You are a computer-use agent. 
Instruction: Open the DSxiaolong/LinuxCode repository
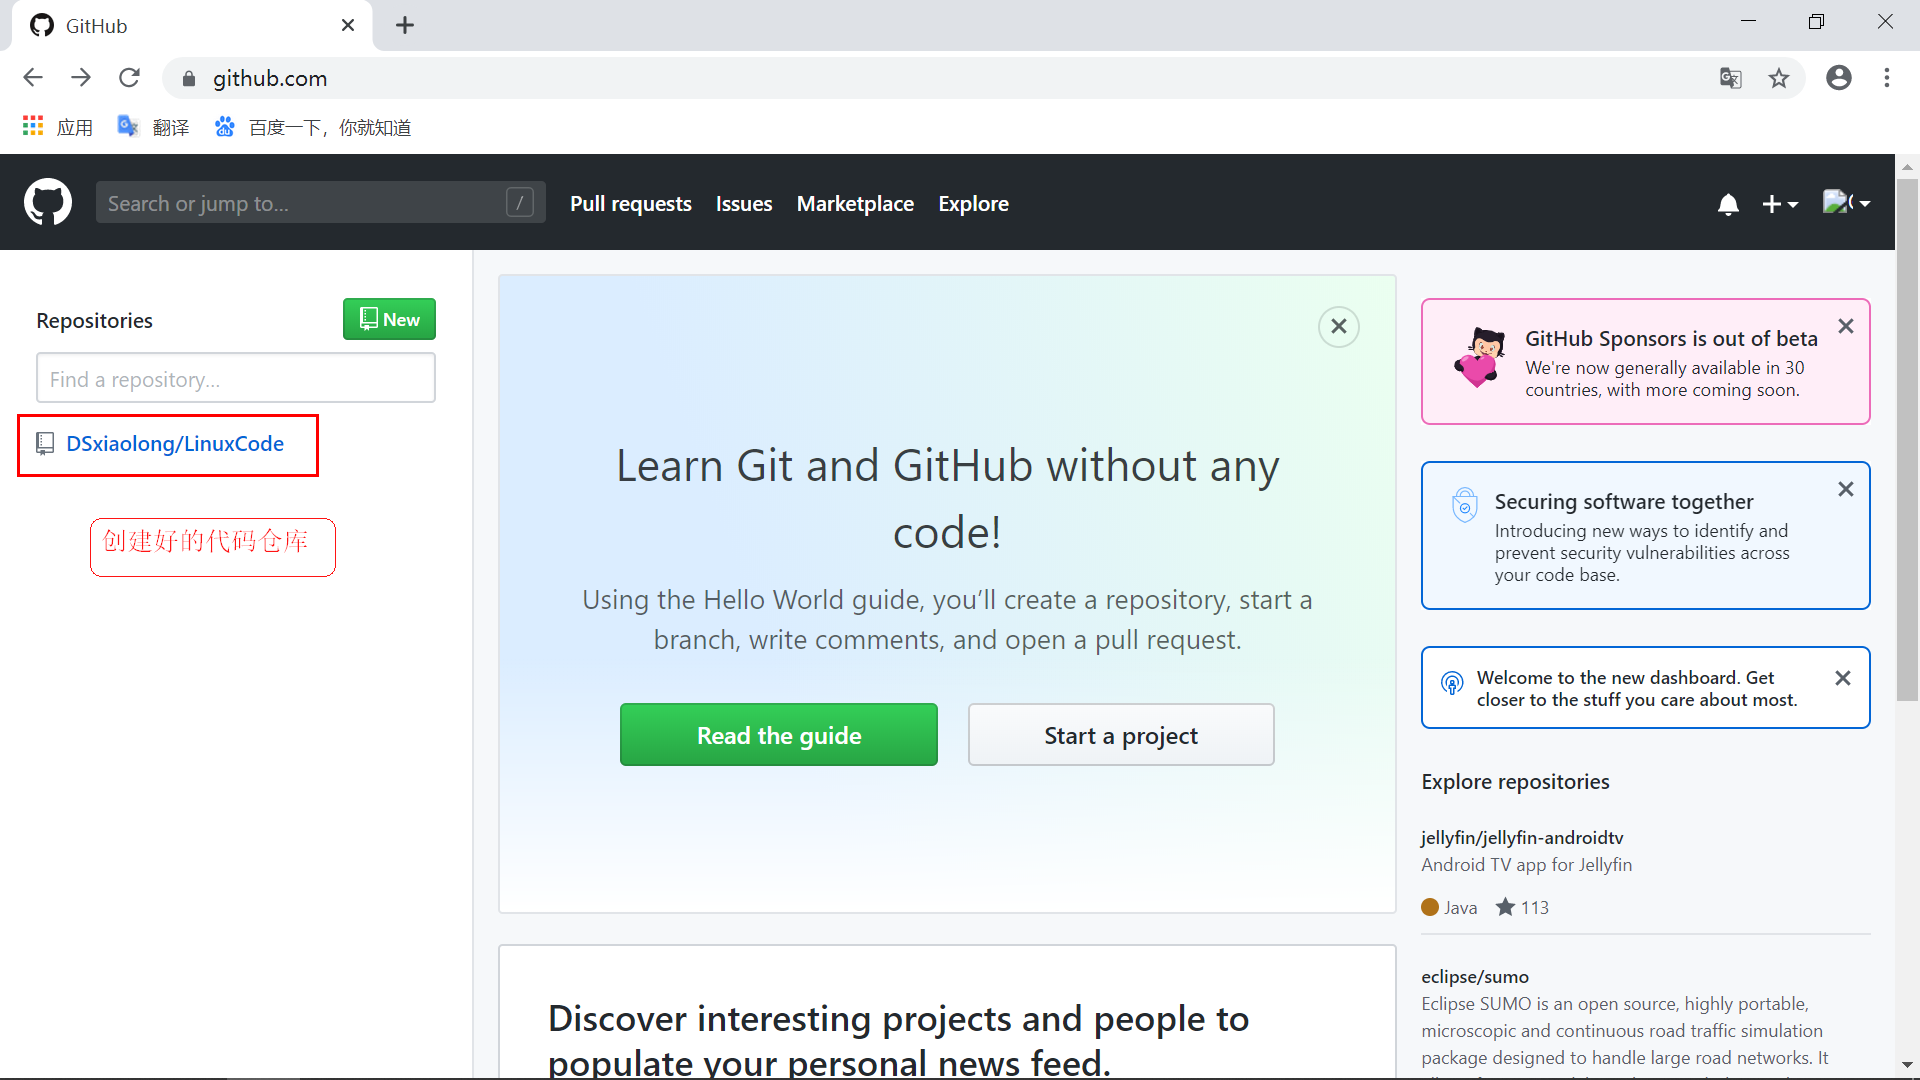coord(175,444)
